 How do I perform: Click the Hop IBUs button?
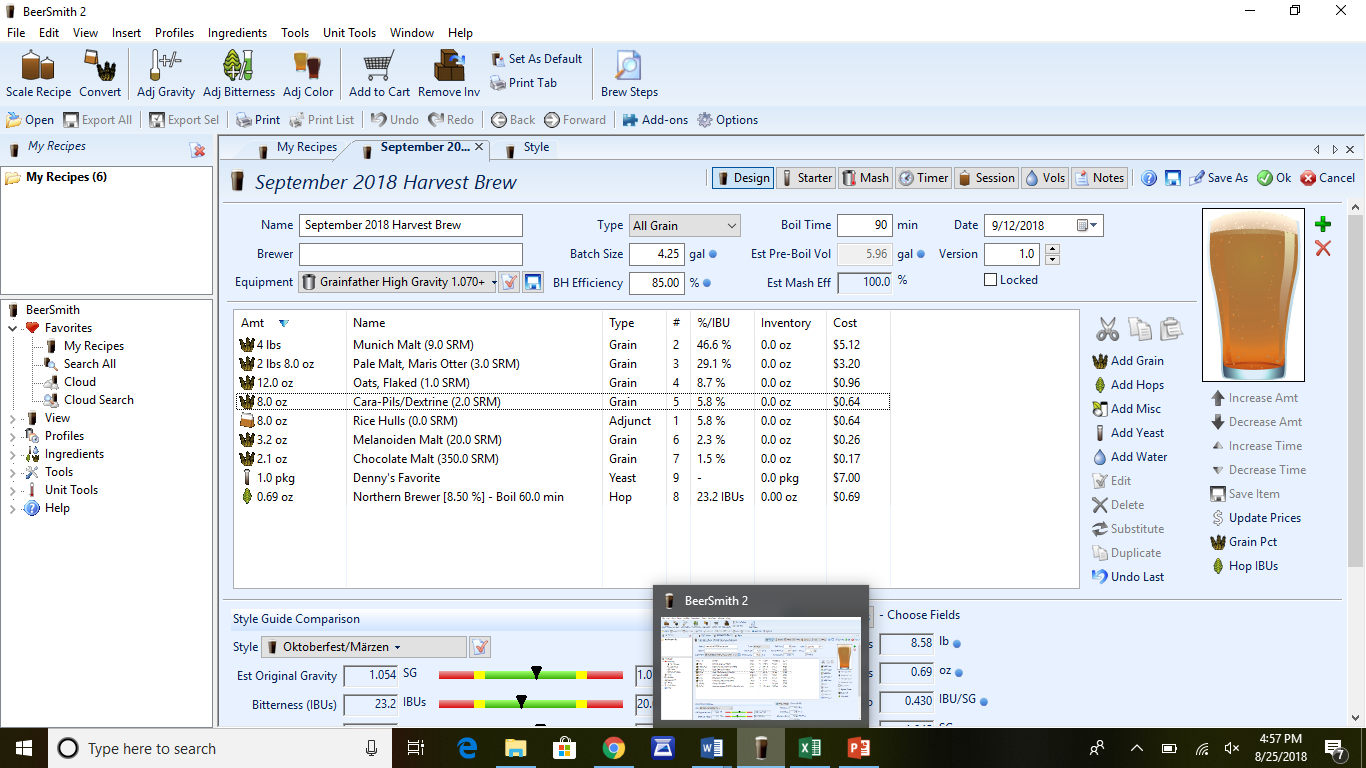[x=1244, y=566]
